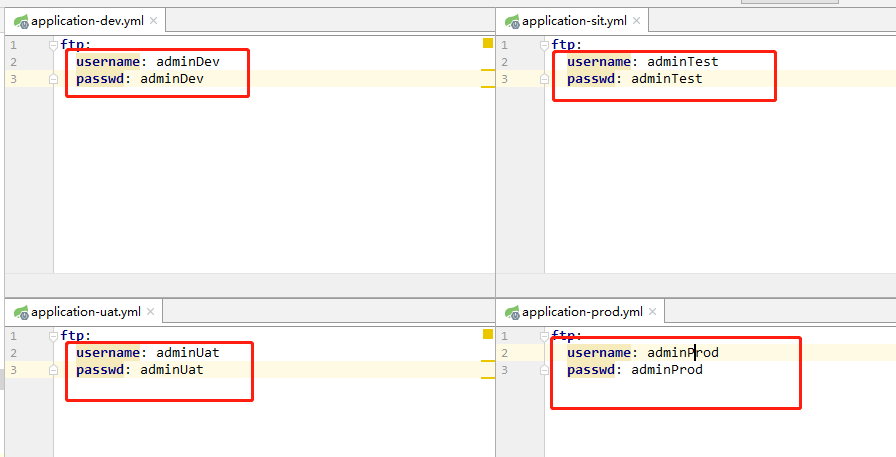Click fold end marker on line 3 in application-sit.yml
The height and width of the screenshot is (457, 896).
pos(544,79)
